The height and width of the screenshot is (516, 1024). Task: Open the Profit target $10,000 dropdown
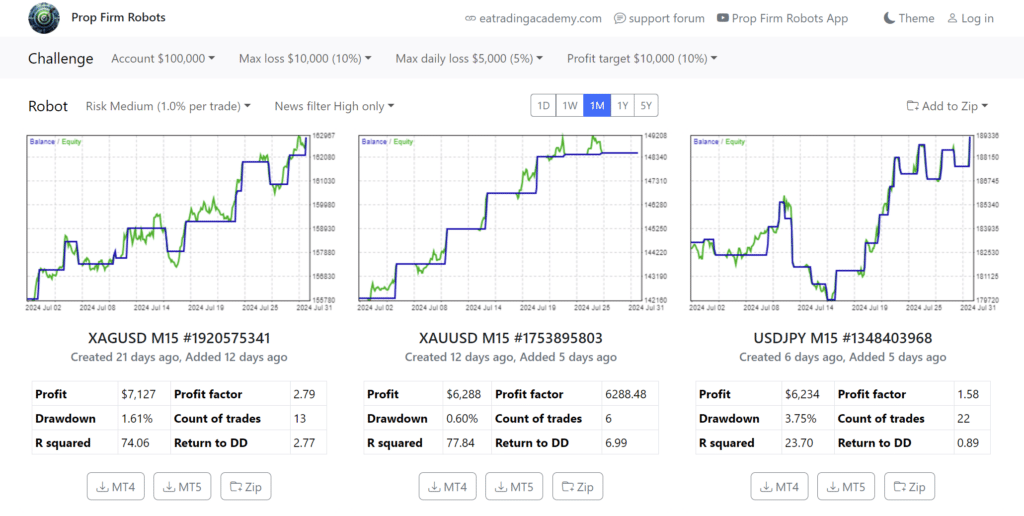642,59
